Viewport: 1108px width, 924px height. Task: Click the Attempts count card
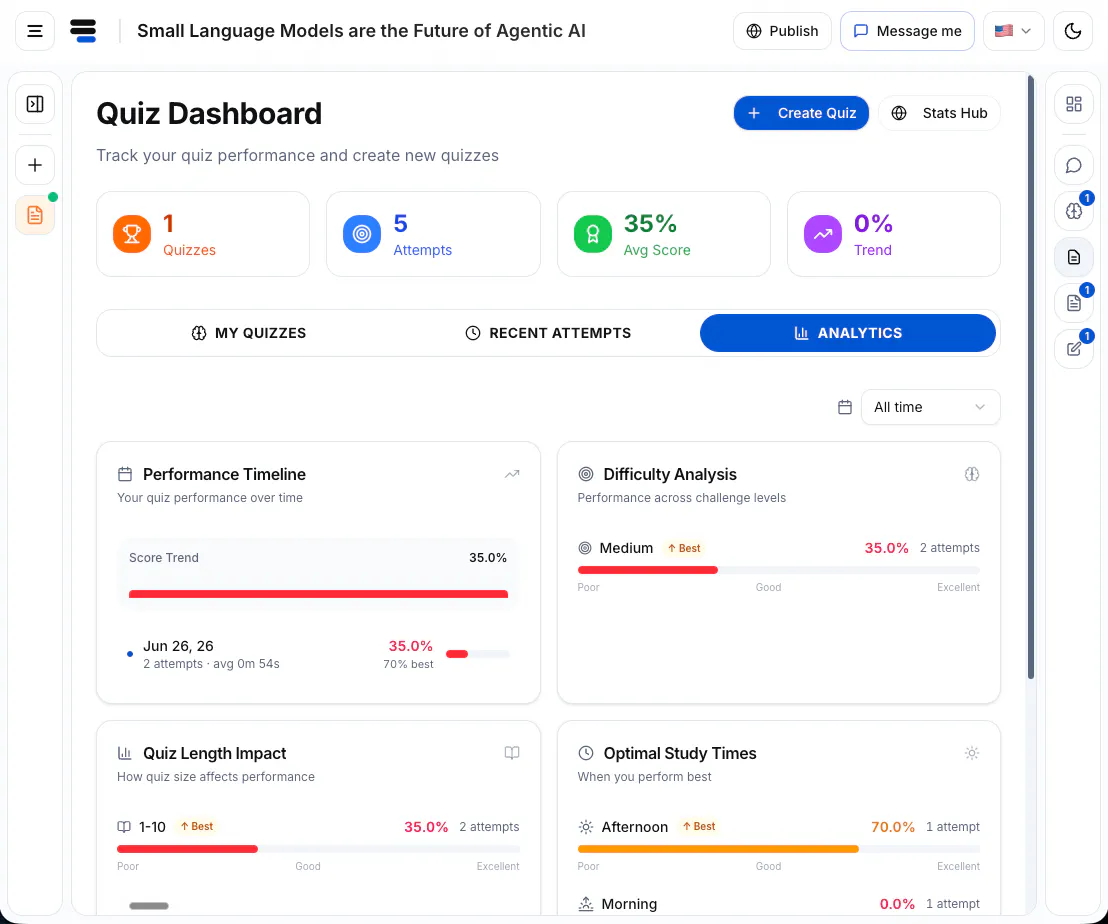tap(433, 234)
